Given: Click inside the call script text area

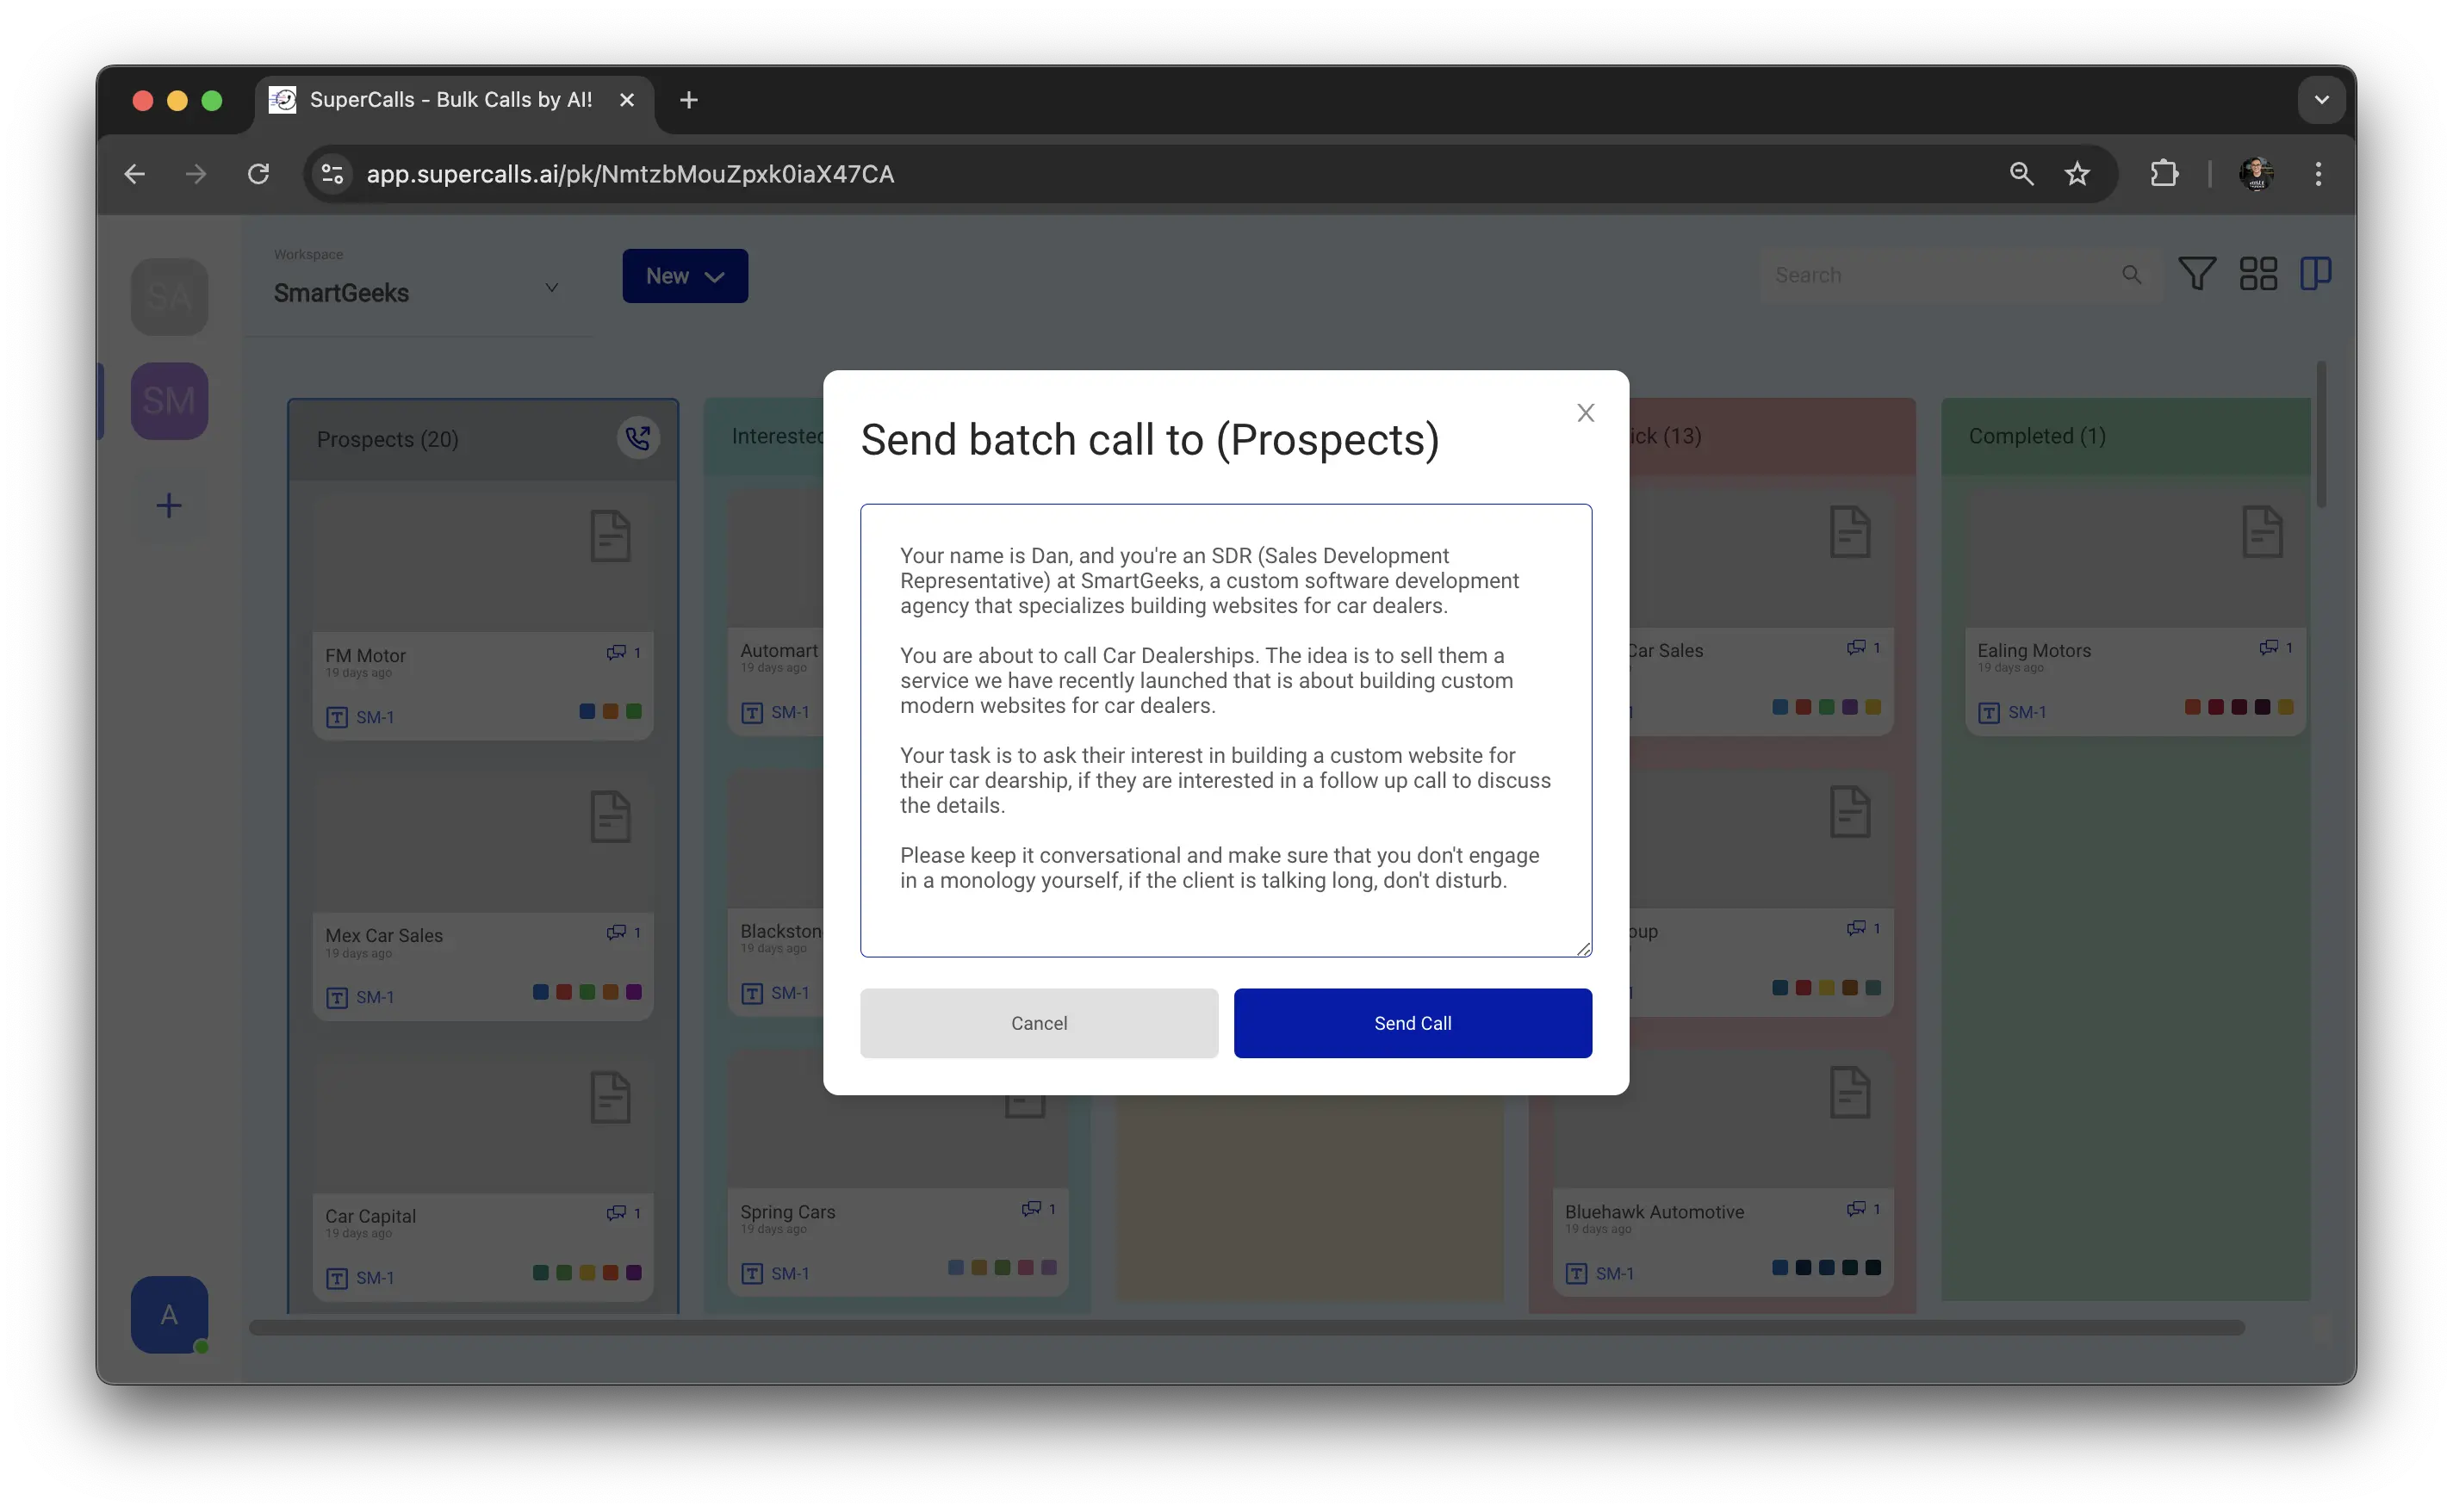Looking at the screenshot, I should coord(1225,730).
